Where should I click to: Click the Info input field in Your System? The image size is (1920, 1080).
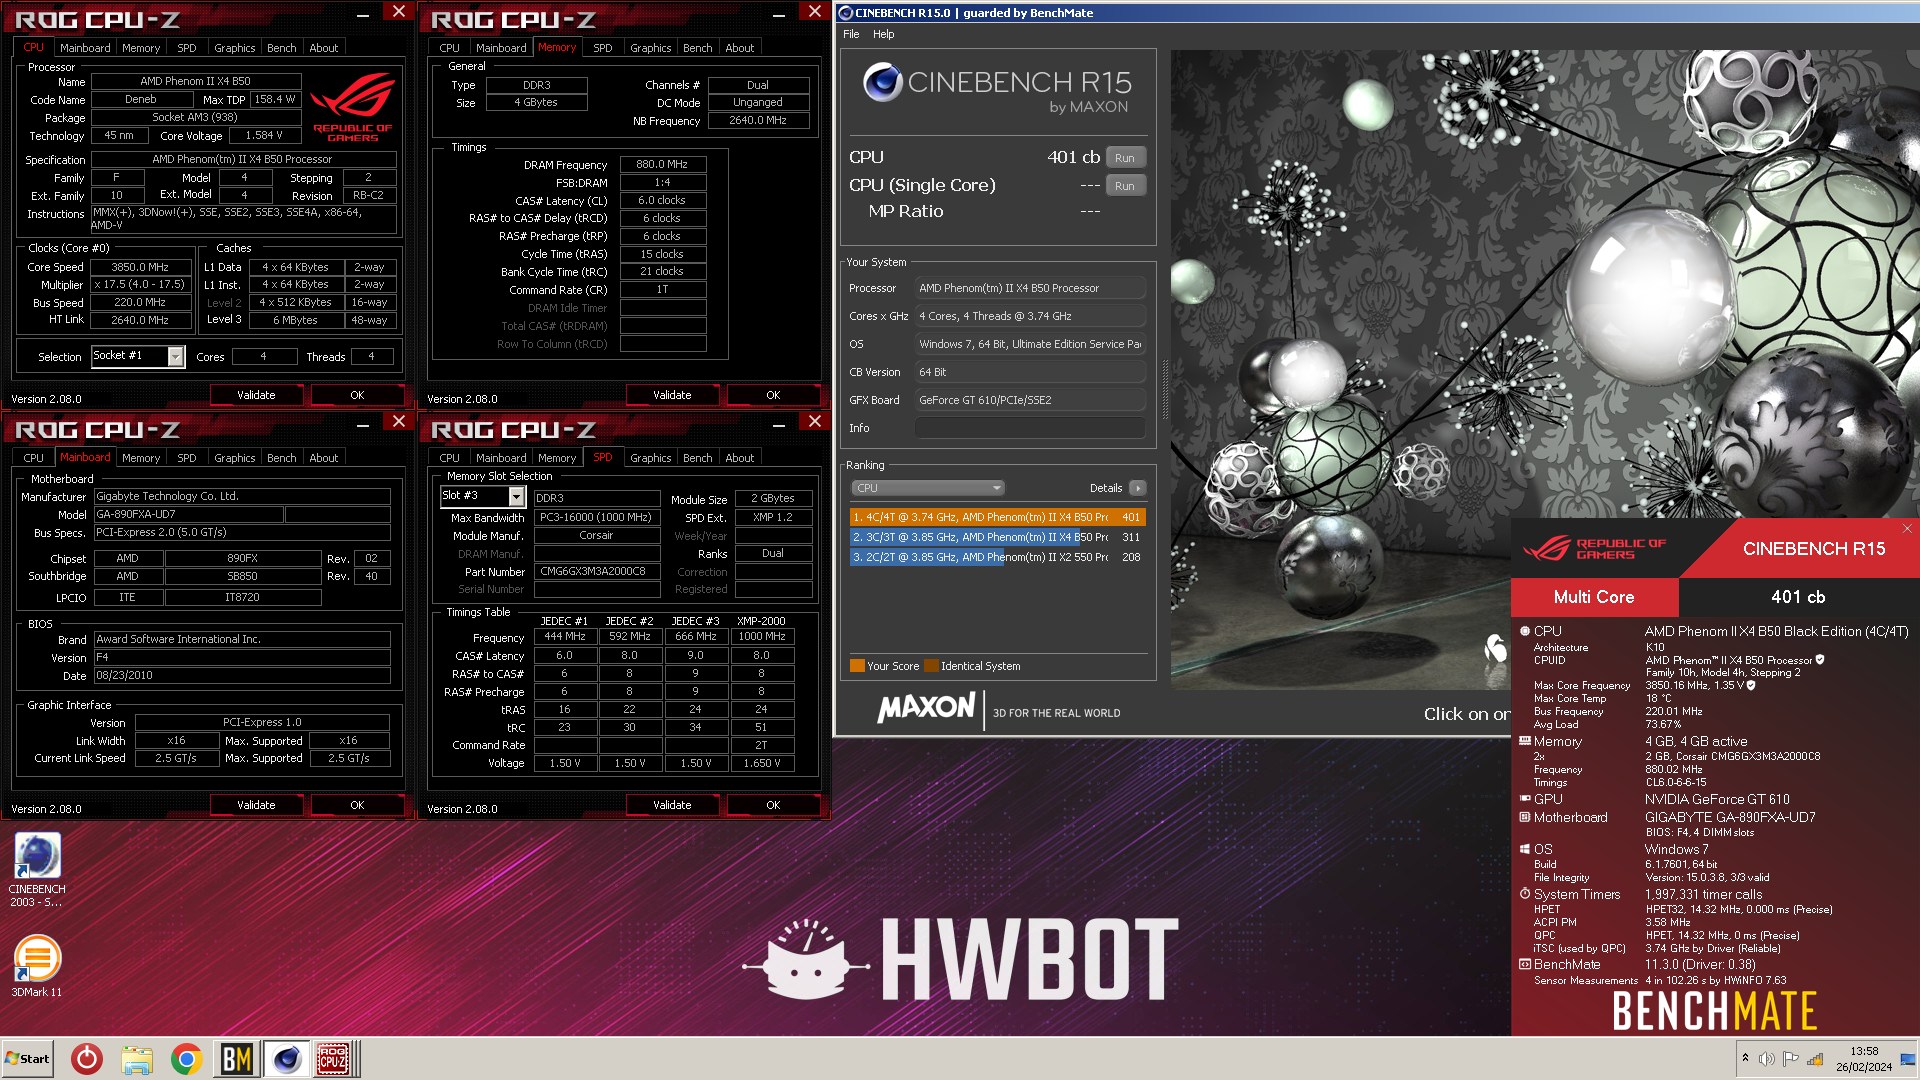[x=1030, y=428]
